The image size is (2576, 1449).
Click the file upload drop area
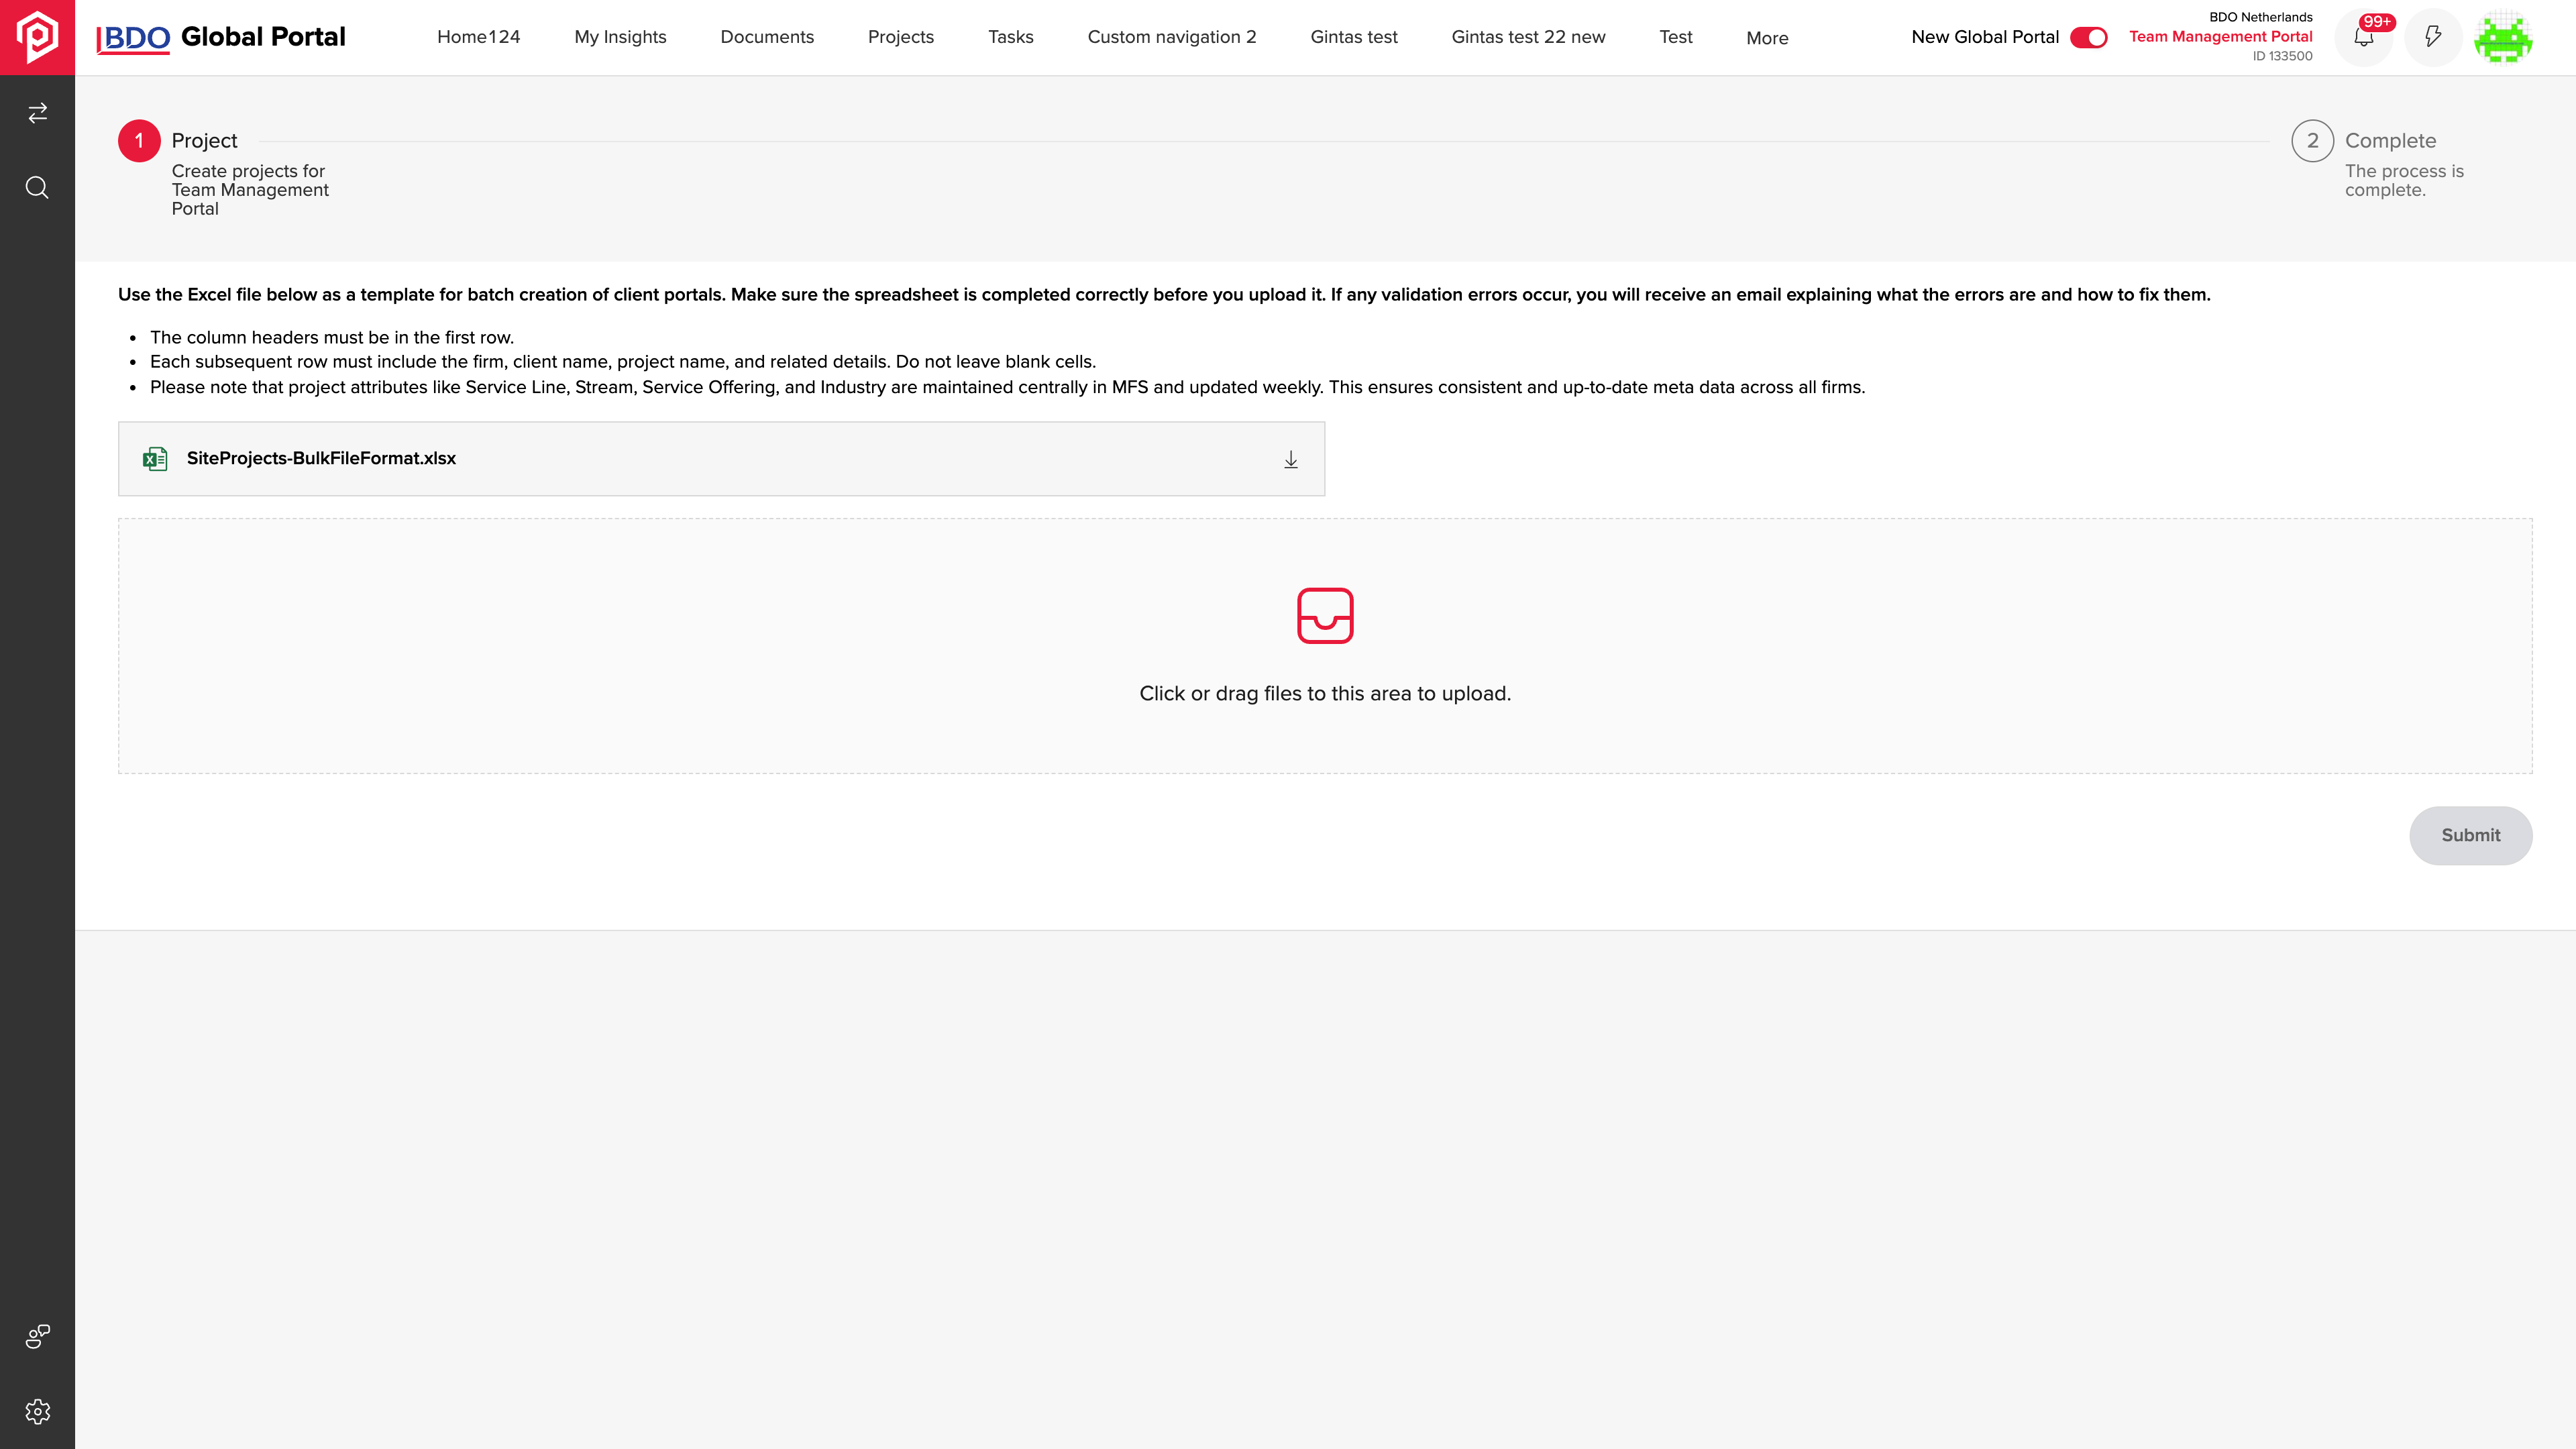coord(1325,646)
